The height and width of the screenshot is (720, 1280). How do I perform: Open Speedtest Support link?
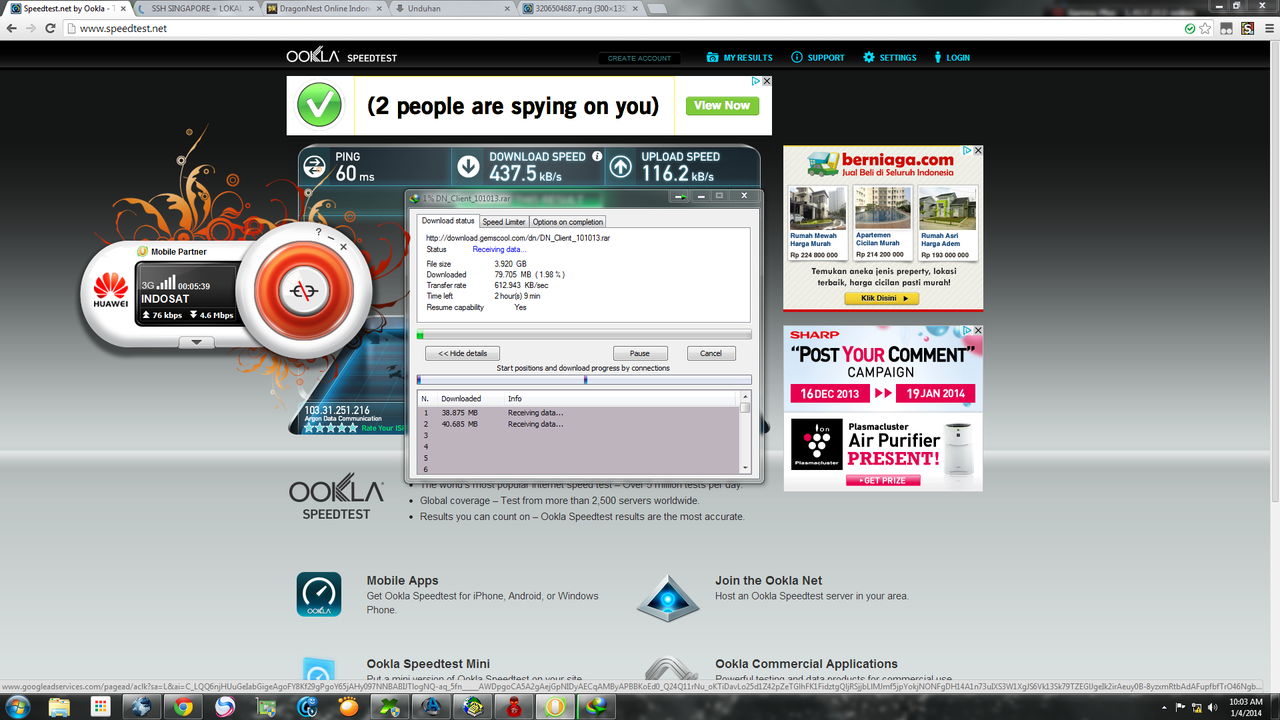pyautogui.click(x=818, y=58)
